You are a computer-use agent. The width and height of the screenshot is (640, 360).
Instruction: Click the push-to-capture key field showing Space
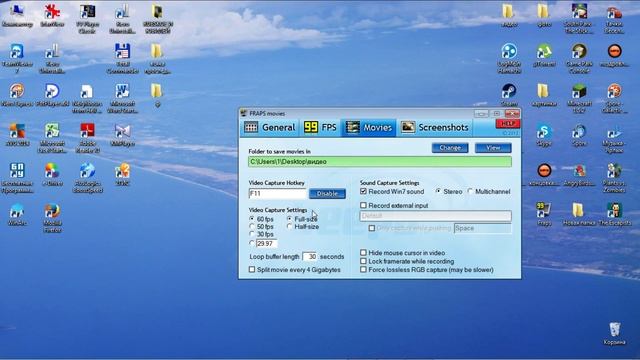click(x=482, y=228)
